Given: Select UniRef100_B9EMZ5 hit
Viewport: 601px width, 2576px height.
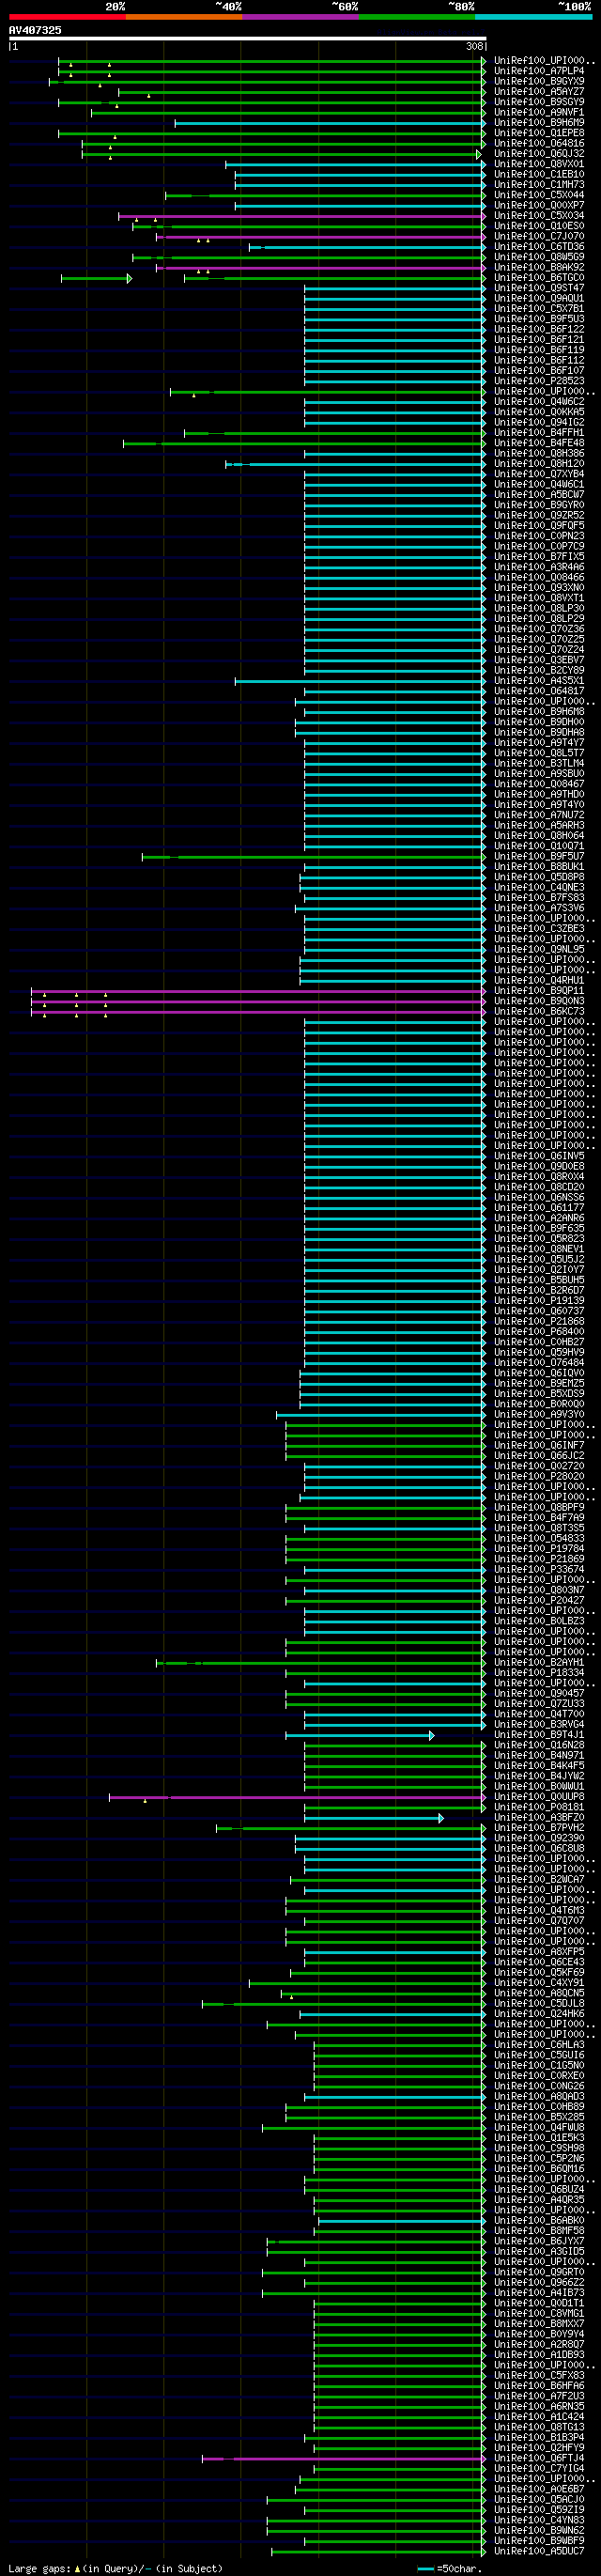Looking at the screenshot, I should coord(539,1384).
